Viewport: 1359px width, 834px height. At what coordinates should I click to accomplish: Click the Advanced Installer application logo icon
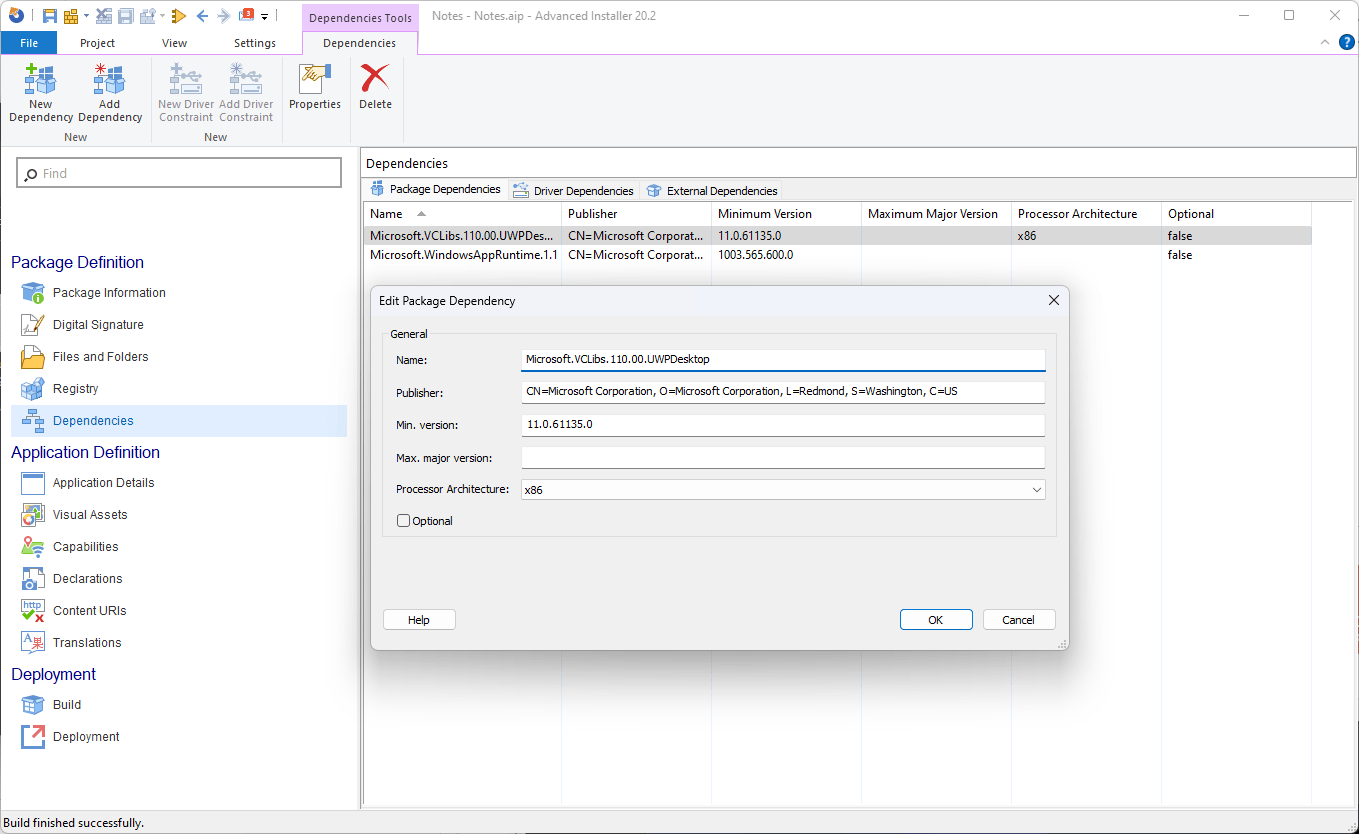[x=16, y=15]
